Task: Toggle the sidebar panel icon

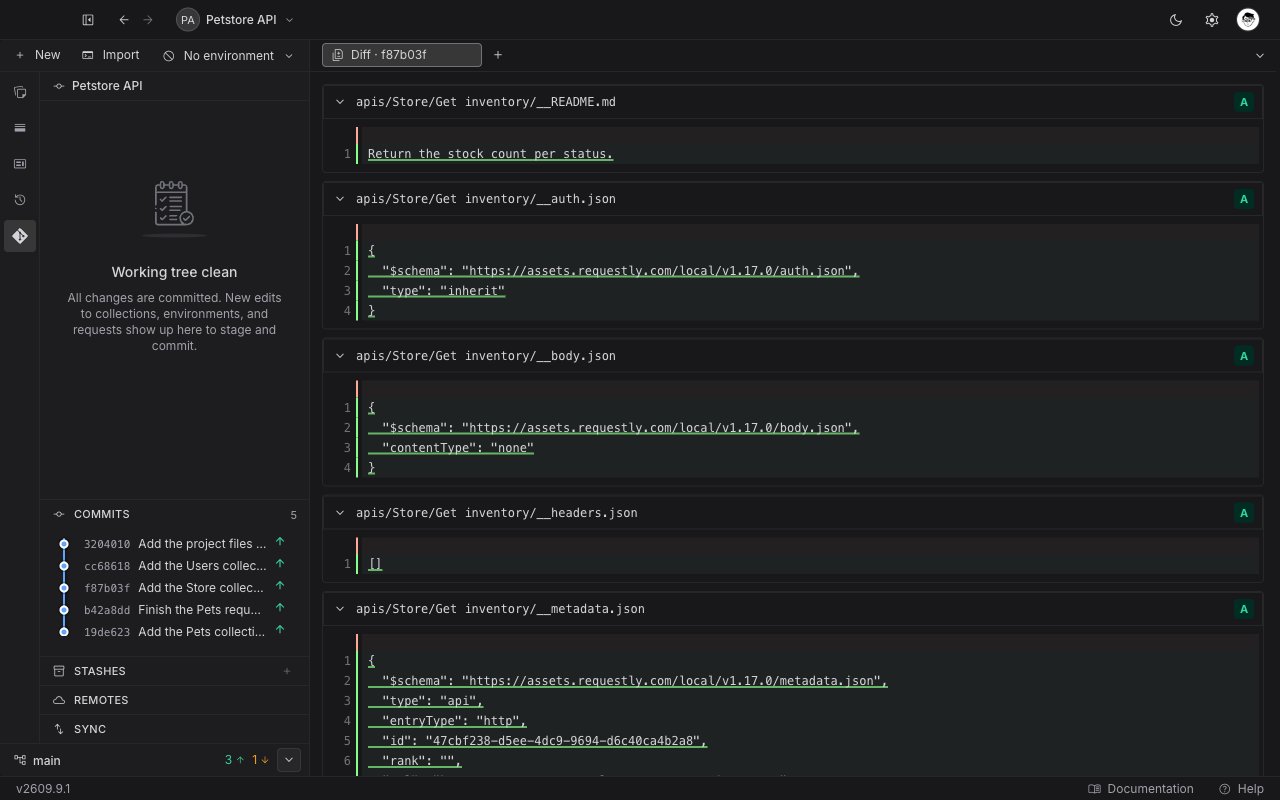Action: click(88, 20)
